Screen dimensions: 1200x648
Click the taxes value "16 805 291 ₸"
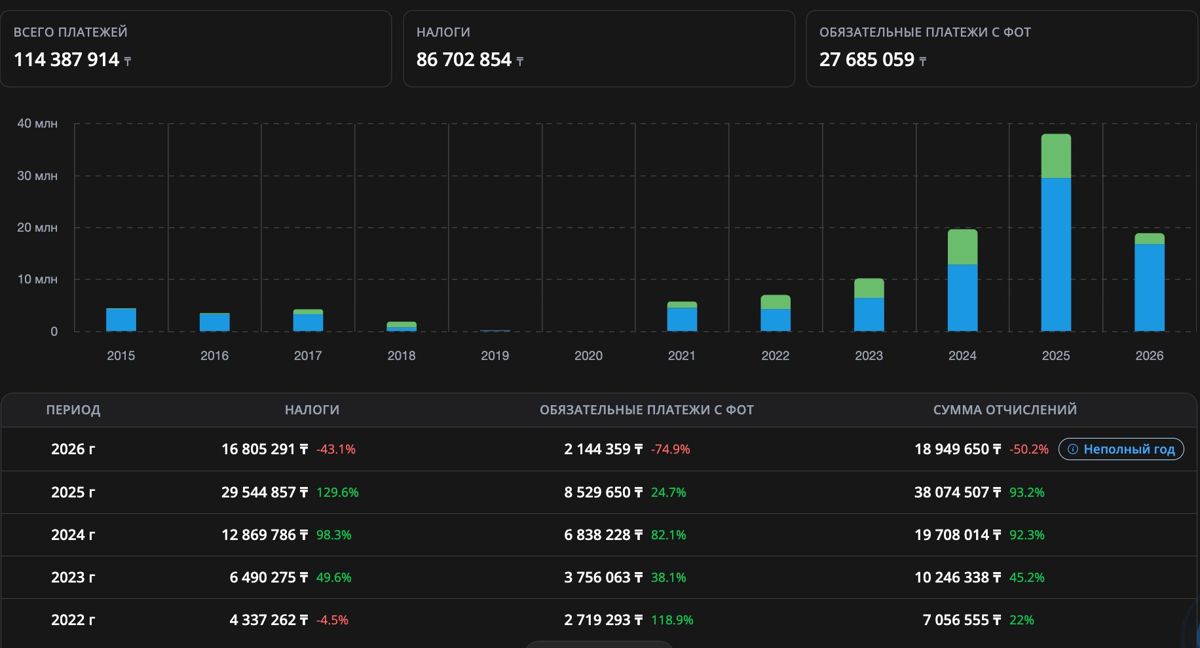pyautogui.click(x=265, y=450)
